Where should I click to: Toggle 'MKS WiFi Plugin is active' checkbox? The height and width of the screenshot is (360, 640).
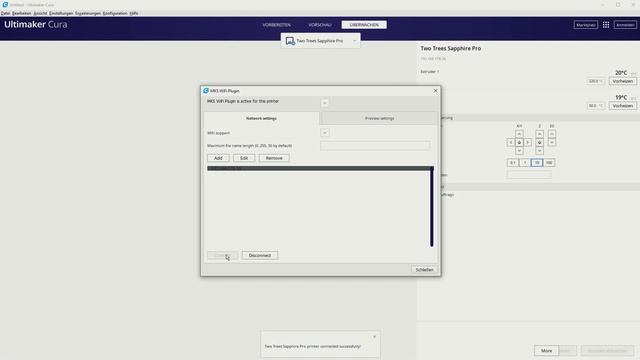pos(324,103)
